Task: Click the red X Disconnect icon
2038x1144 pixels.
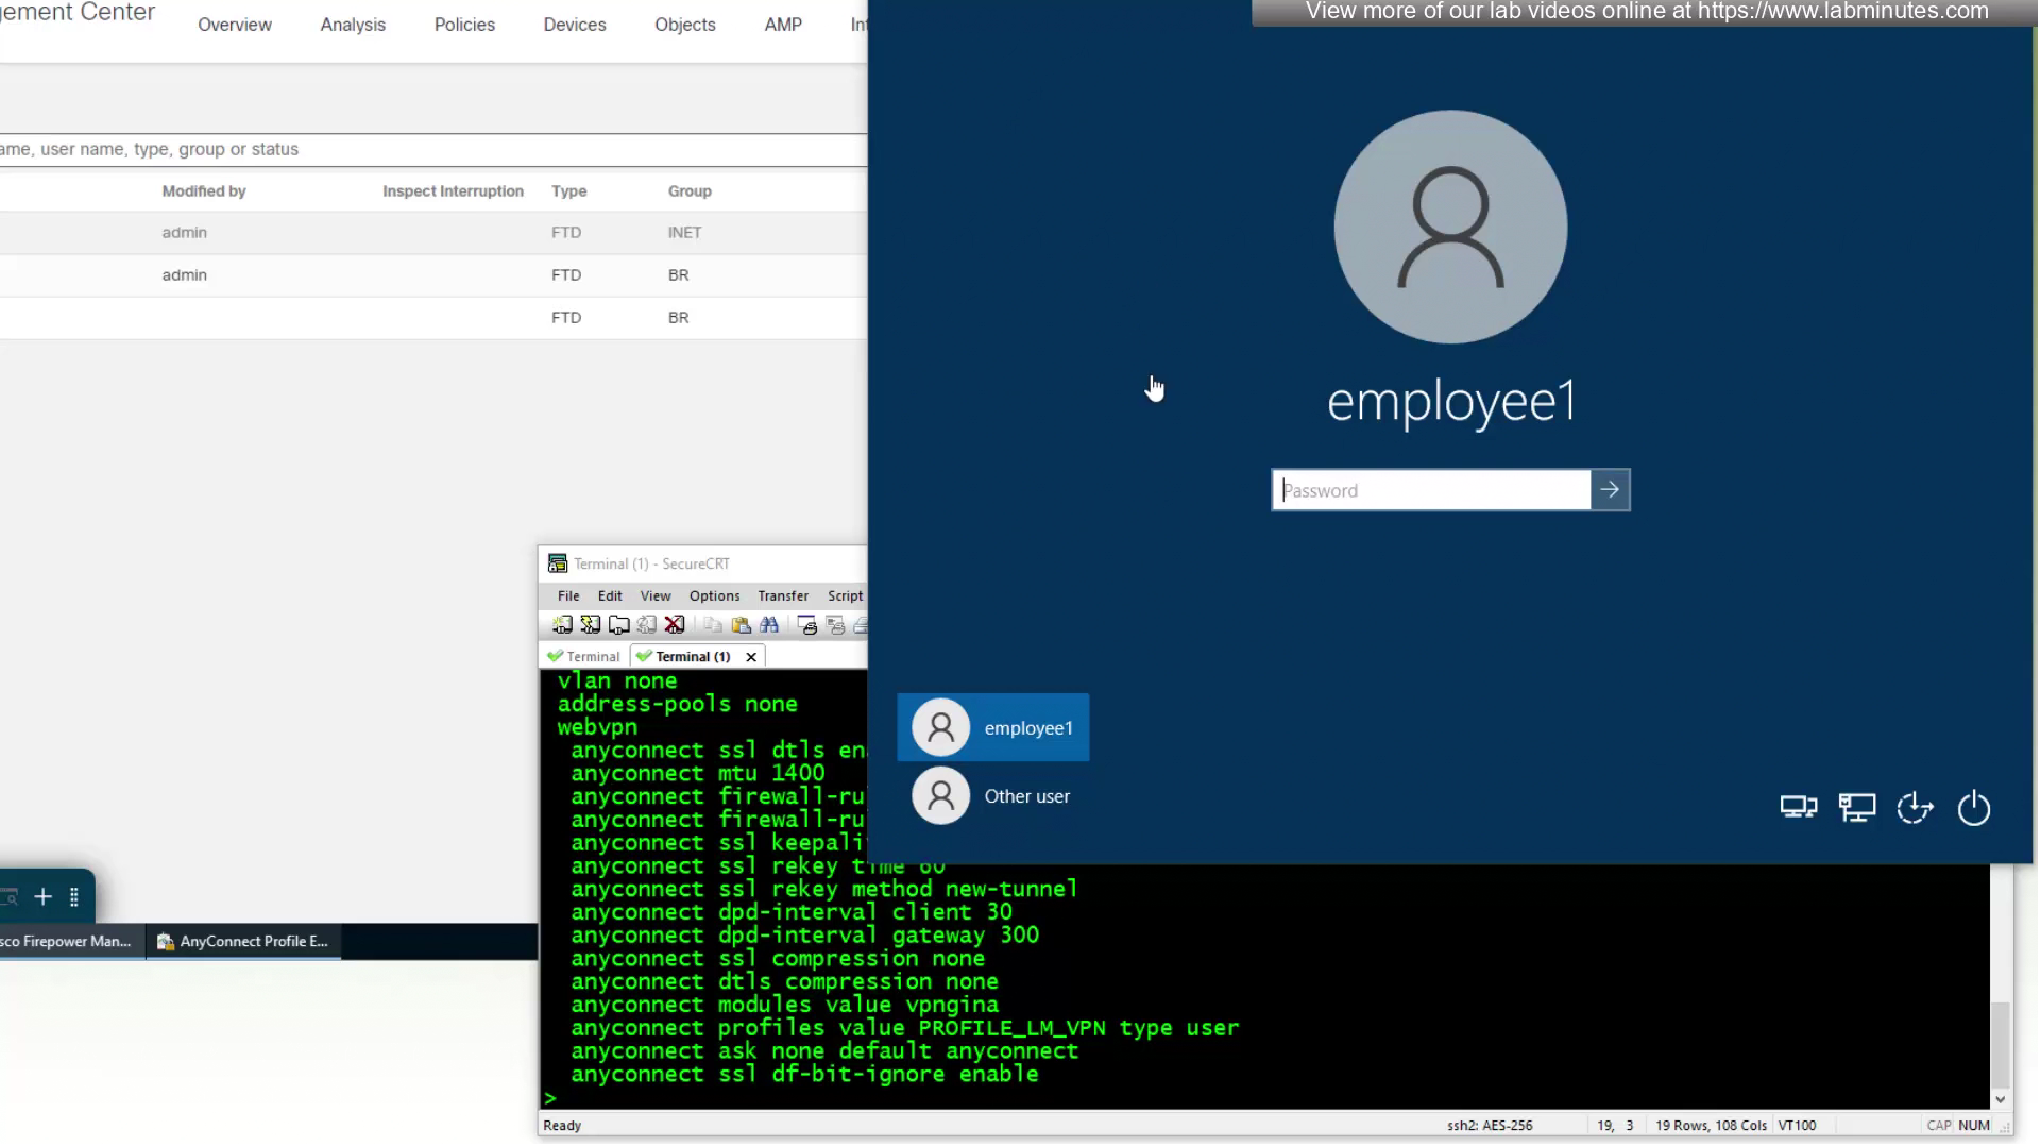Action: [675, 626]
